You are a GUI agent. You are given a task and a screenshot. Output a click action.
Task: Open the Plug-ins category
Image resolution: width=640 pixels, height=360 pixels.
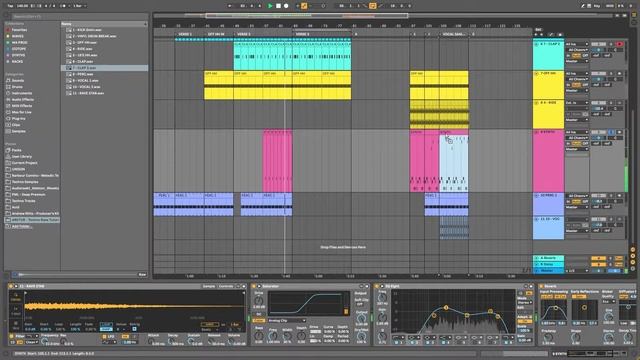coord(18,118)
